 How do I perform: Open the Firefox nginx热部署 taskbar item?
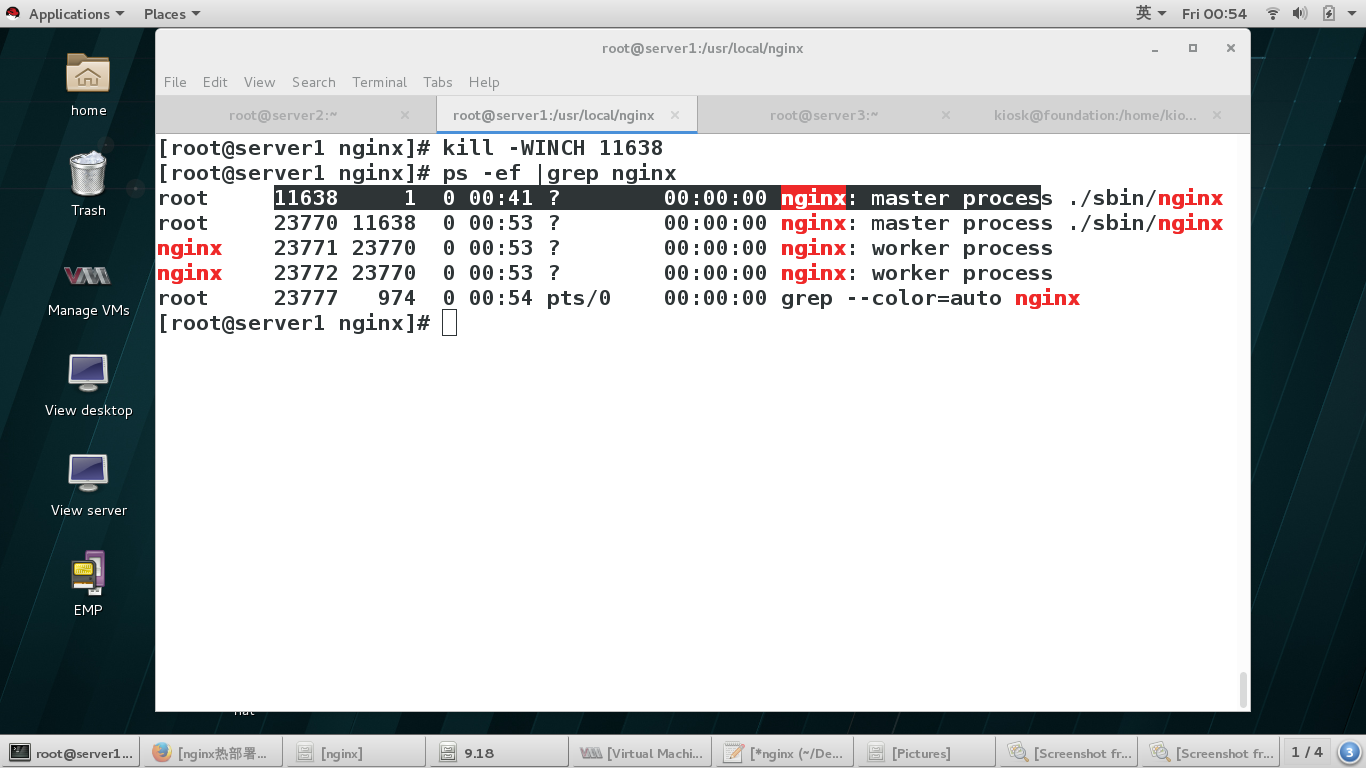point(212,753)
